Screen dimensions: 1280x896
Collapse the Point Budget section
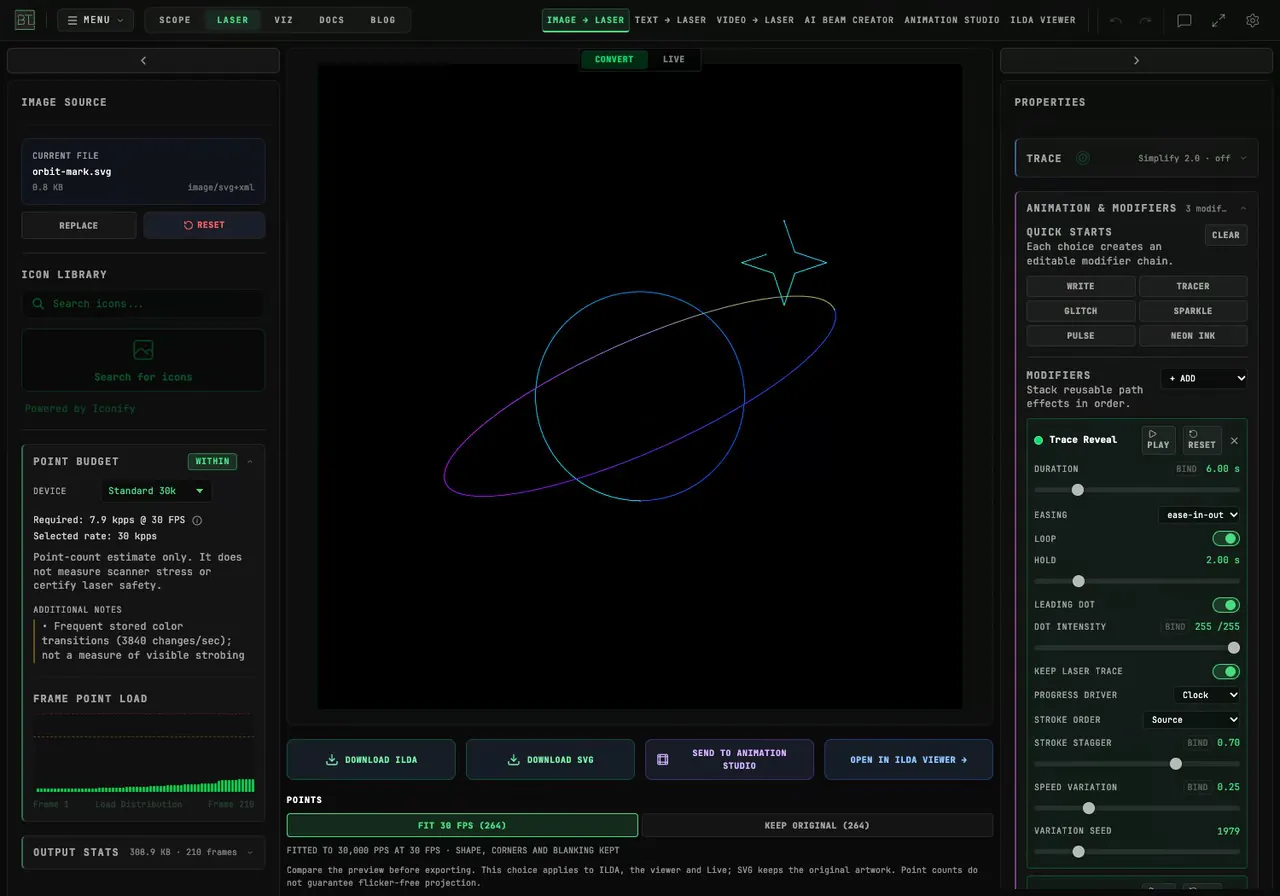pyautogui.click(x=250, y=461)
